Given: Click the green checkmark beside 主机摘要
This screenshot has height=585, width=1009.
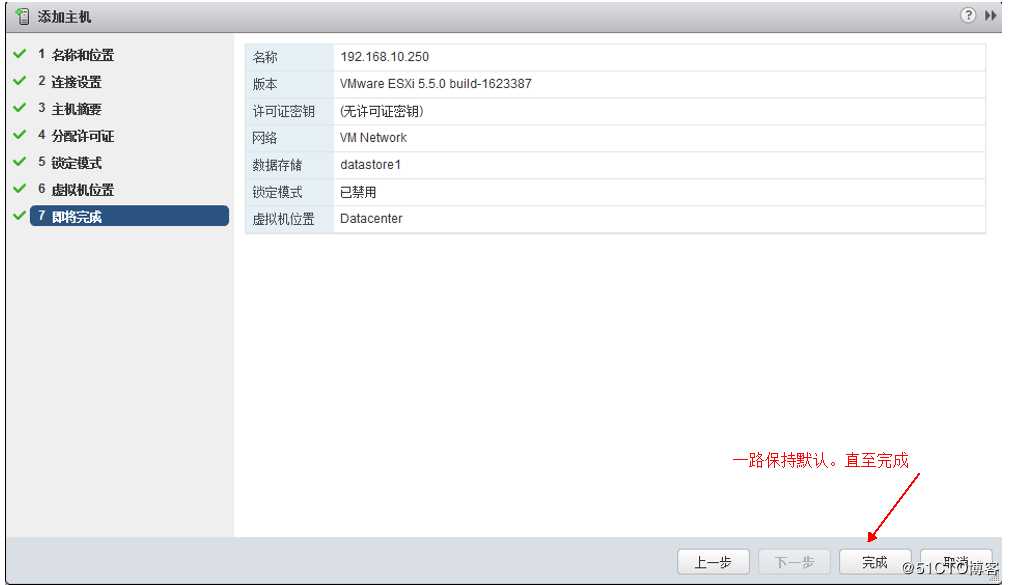Looking at the screenshot, I should coord(20,108).
